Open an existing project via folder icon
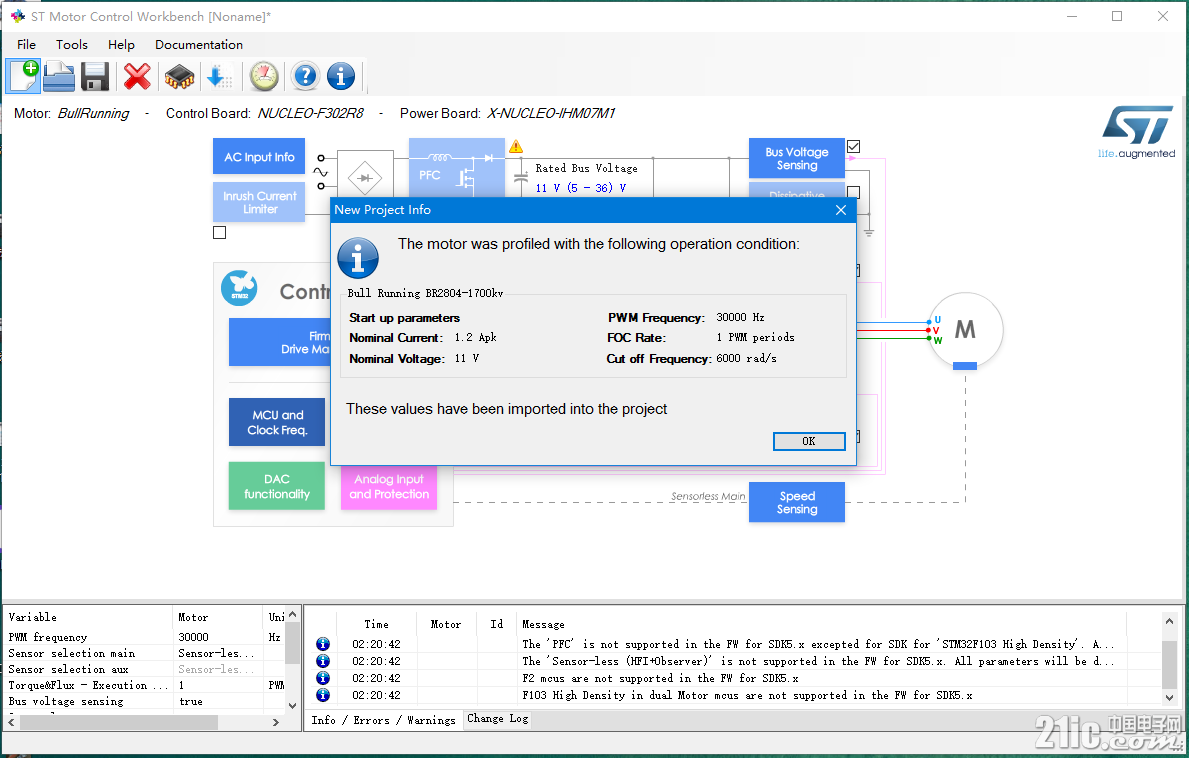Screen dimensions: 1189x758 [x=59, y=77]
